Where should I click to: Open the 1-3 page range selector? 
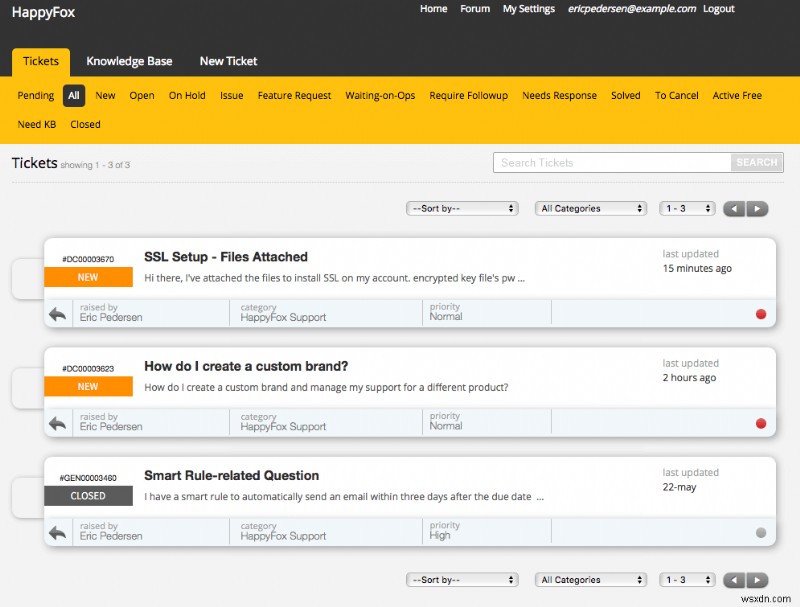click(686, 208)
